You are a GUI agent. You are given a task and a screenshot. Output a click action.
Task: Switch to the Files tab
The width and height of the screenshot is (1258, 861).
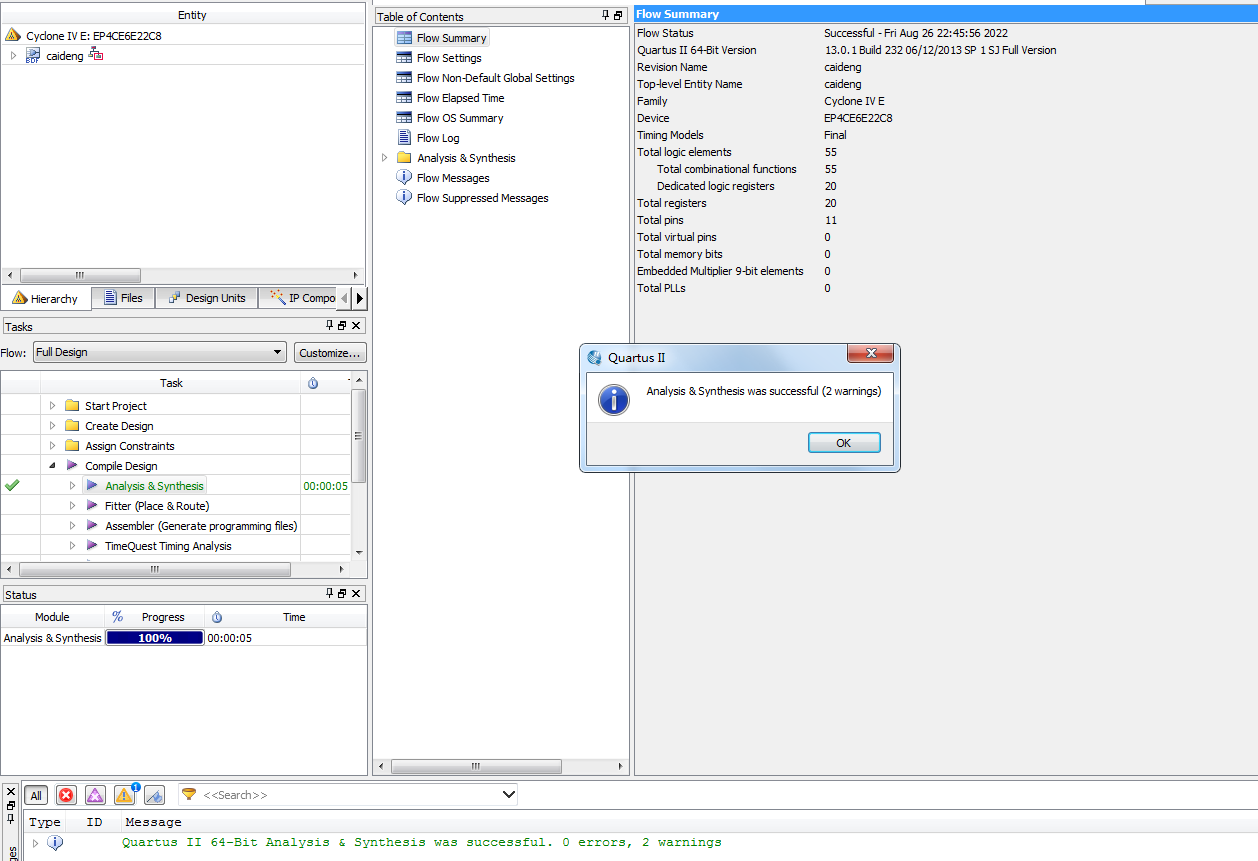124,298
